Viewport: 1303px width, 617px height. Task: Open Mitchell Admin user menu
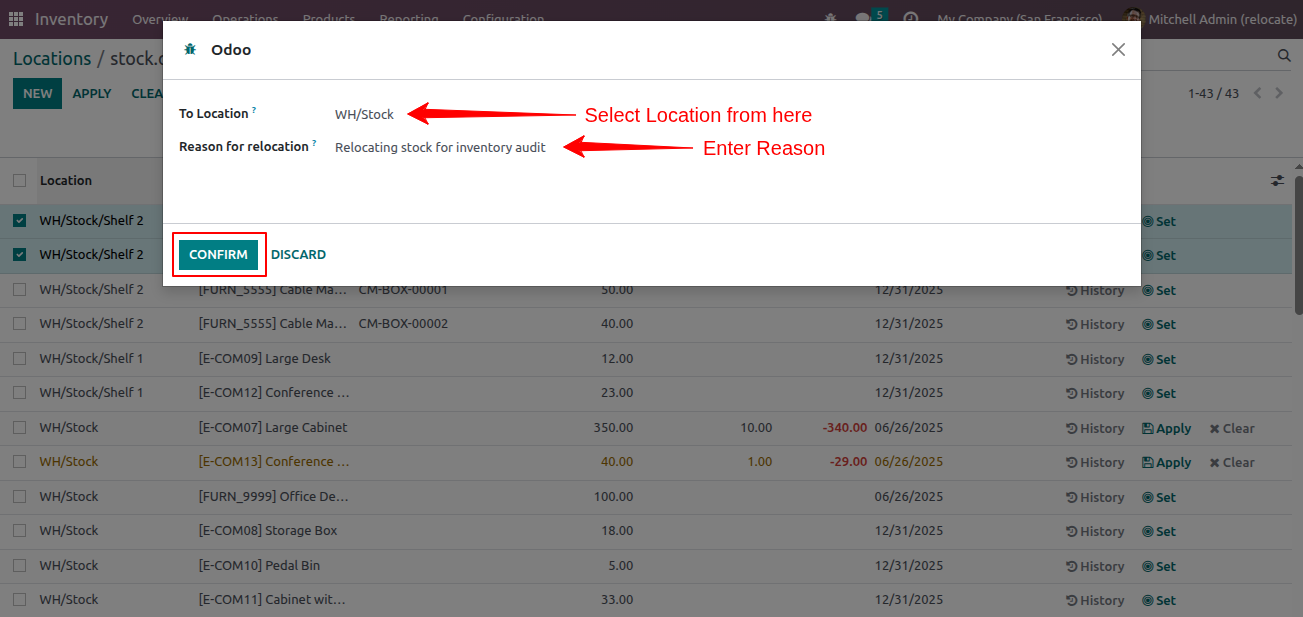(1209, 19)
